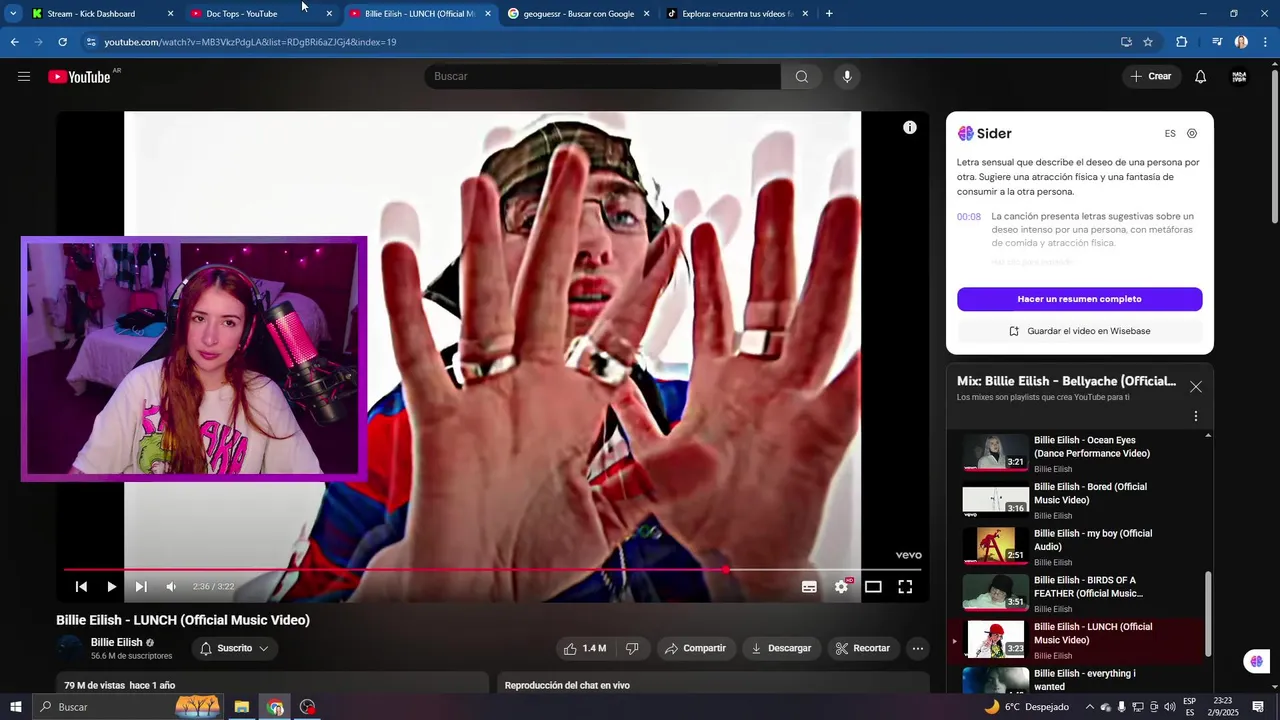1280x720 pixels.
Task: Show hidden system tray icons
Action: click(1090, 707)
